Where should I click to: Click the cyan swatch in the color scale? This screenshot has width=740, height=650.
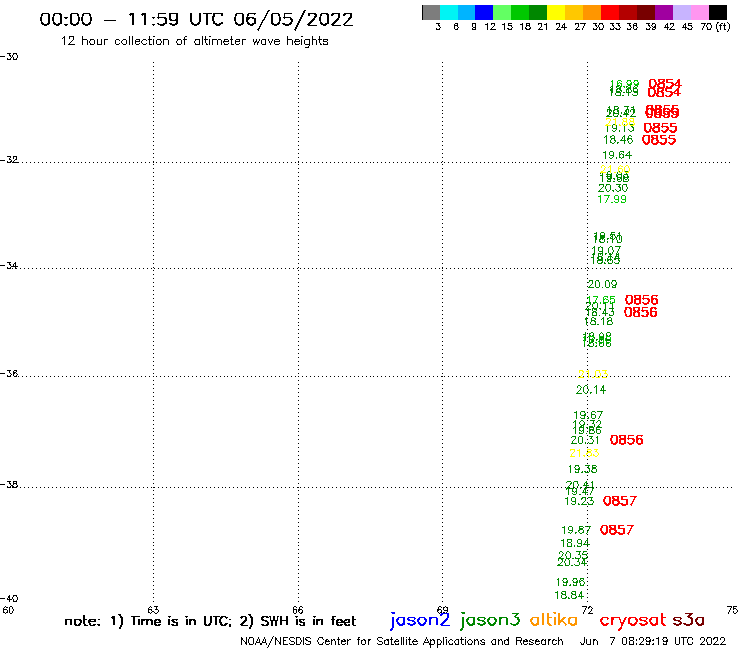click(x=449, y=12)
